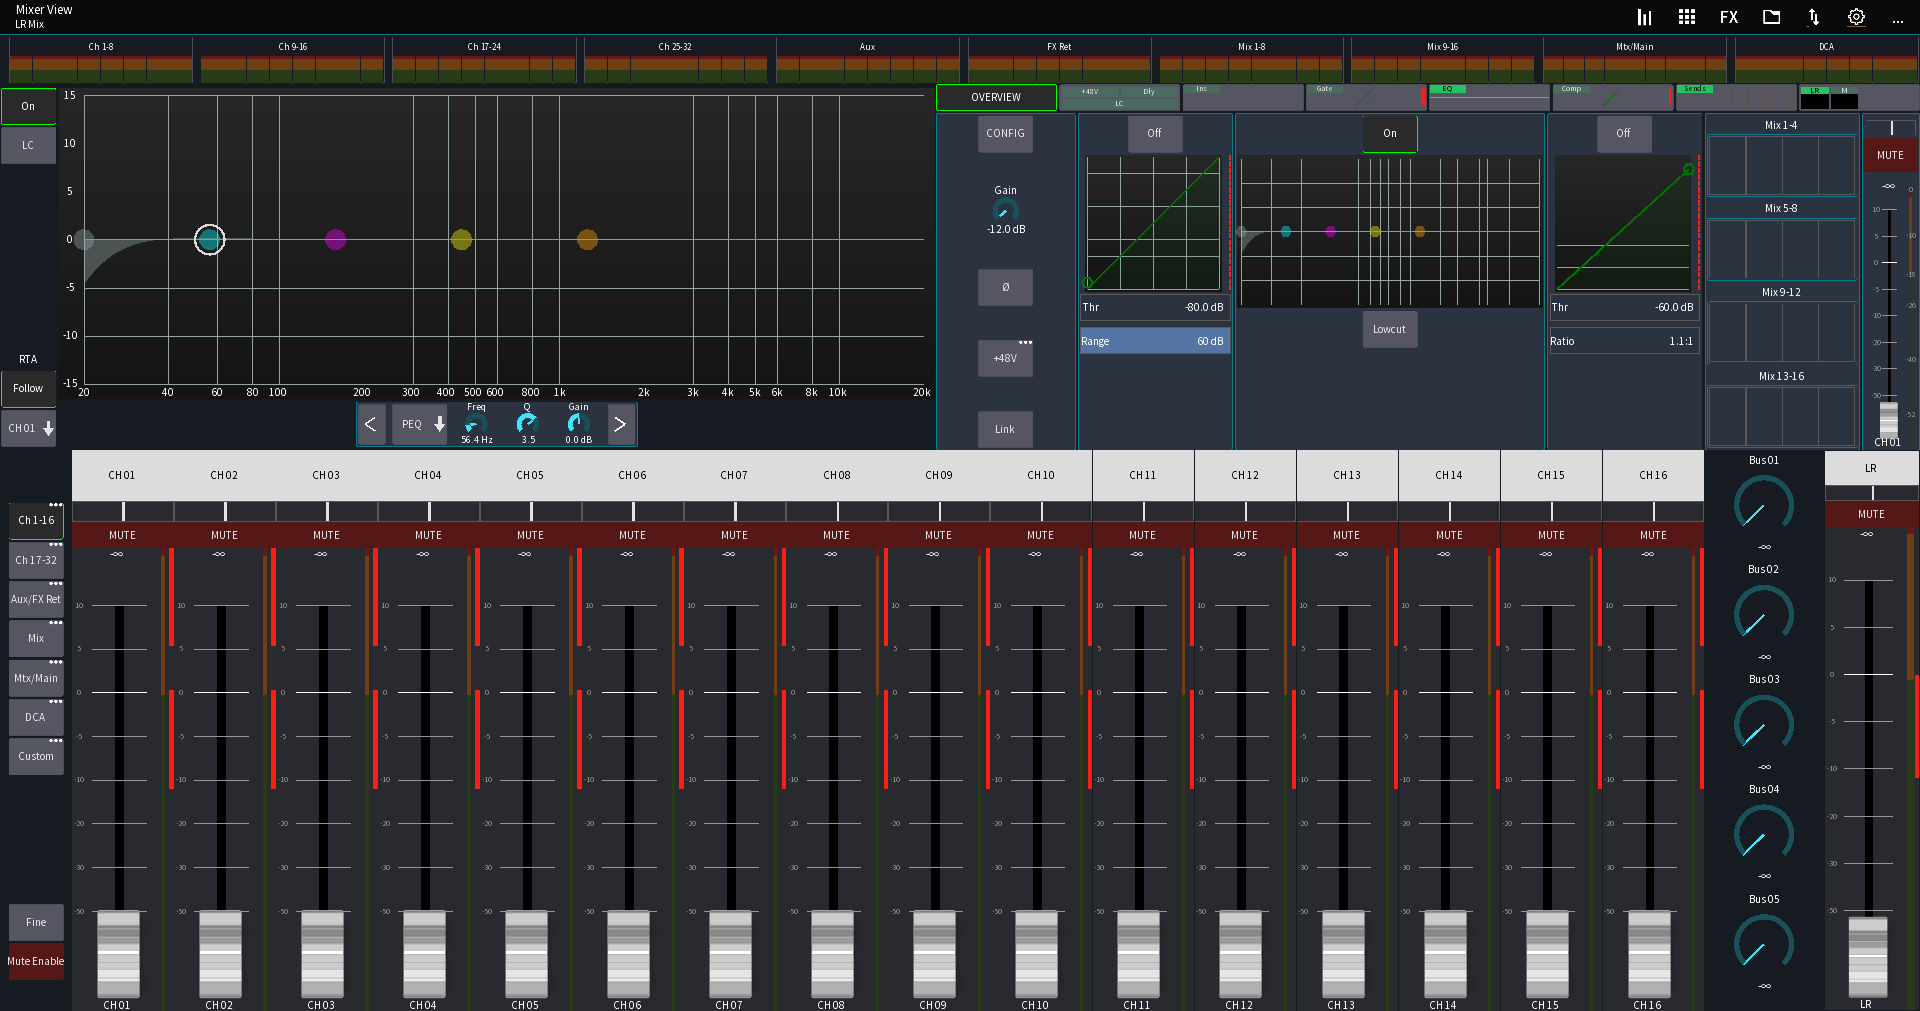Enable +48V phantom power
This screenshot has width=1920, height=1011.
pyautogui.click(x=1005, y=358)
